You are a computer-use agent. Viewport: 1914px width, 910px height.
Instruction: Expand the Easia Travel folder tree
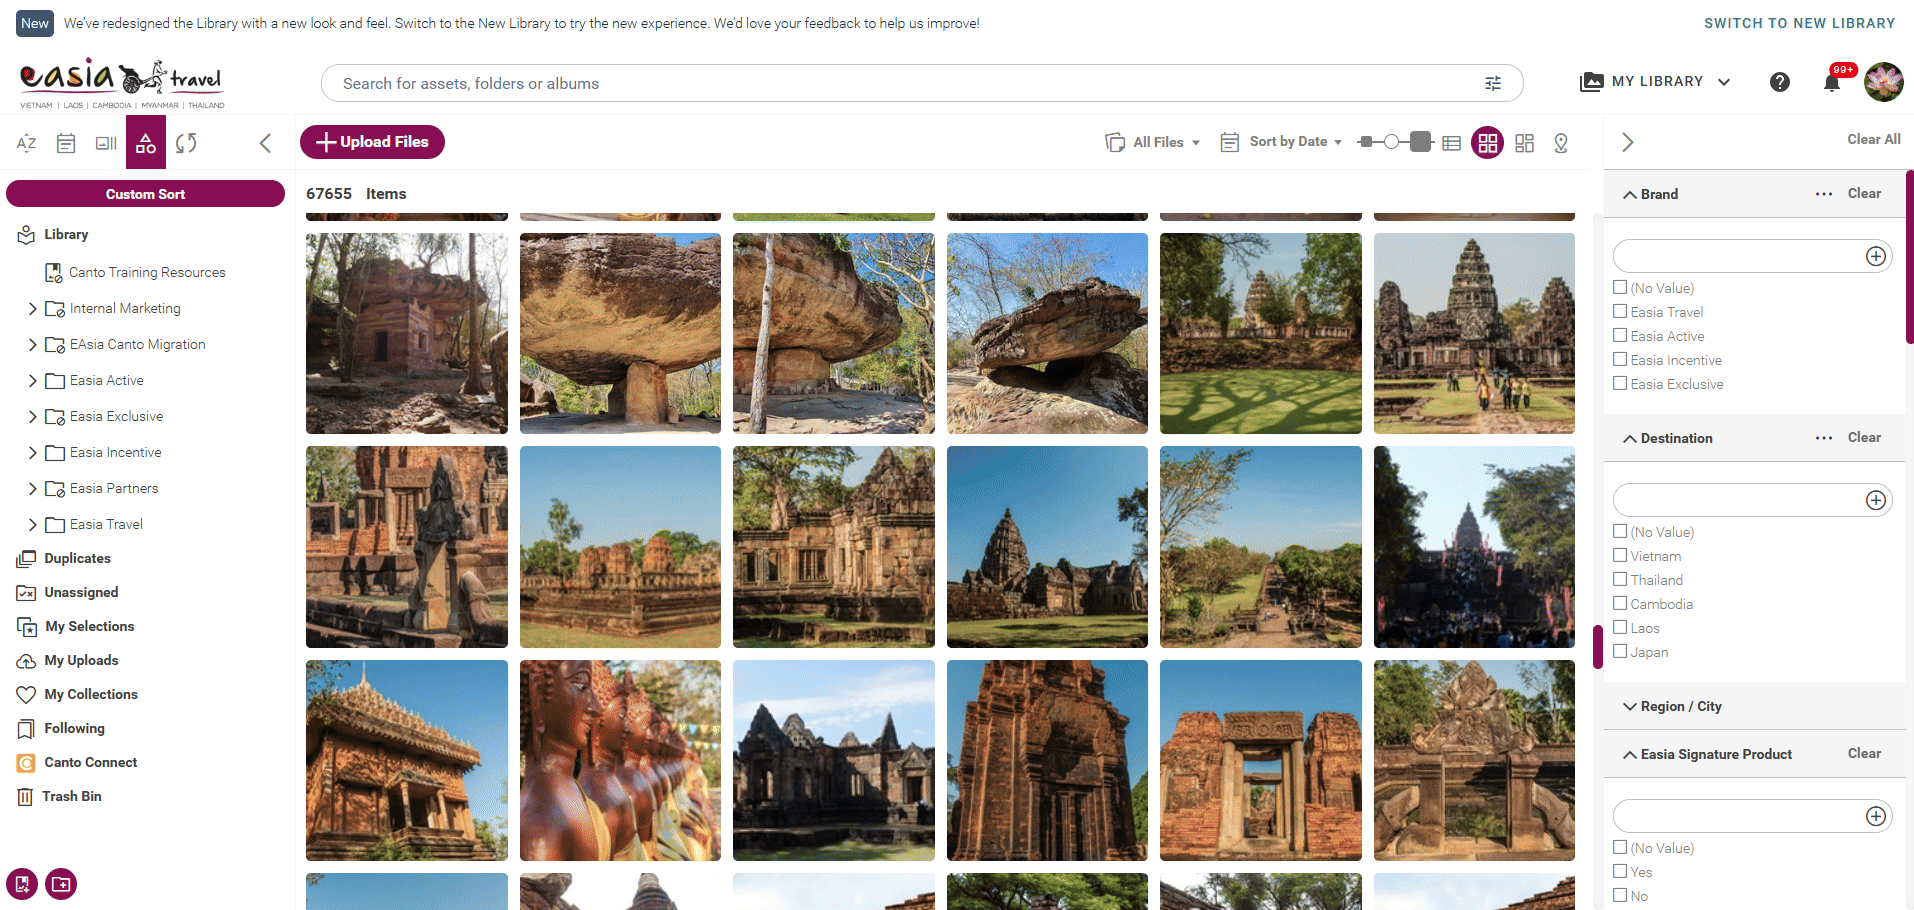pyautogui.click(x=33, y=525)
